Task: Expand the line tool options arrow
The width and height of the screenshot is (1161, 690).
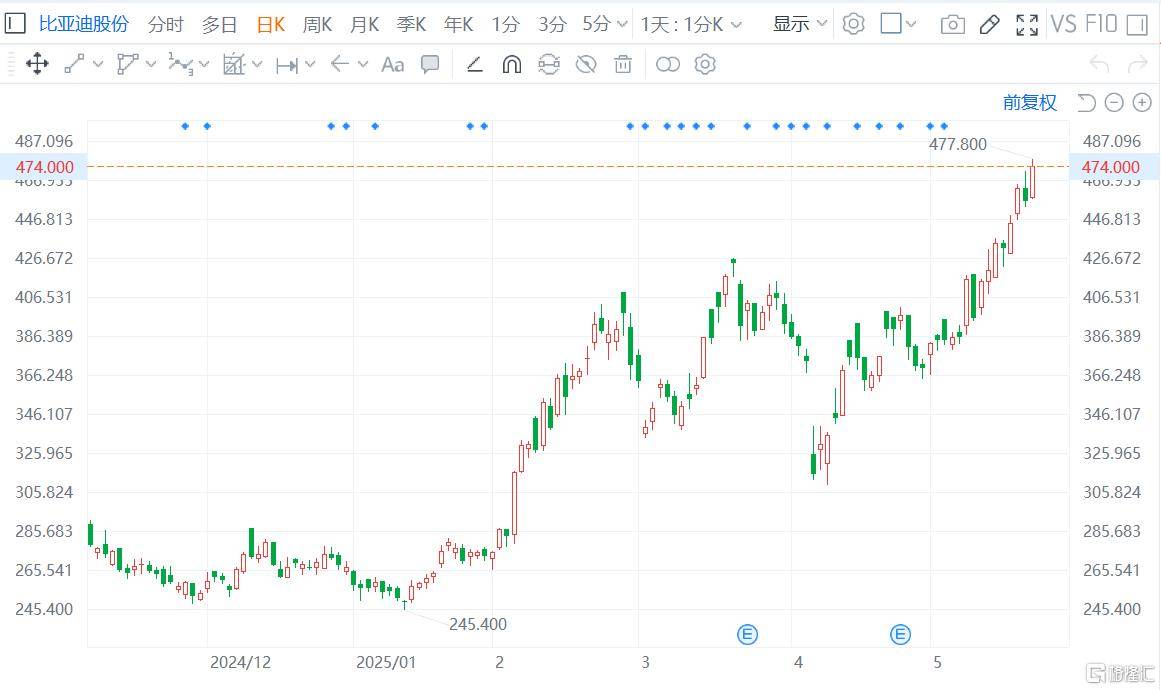Action: coord(98,64)
